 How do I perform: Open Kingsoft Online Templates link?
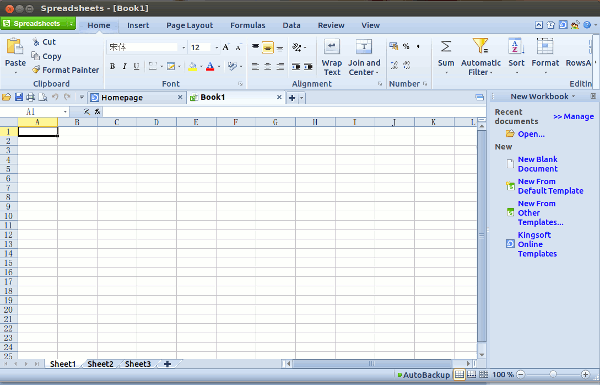click(x=537, y=244)
